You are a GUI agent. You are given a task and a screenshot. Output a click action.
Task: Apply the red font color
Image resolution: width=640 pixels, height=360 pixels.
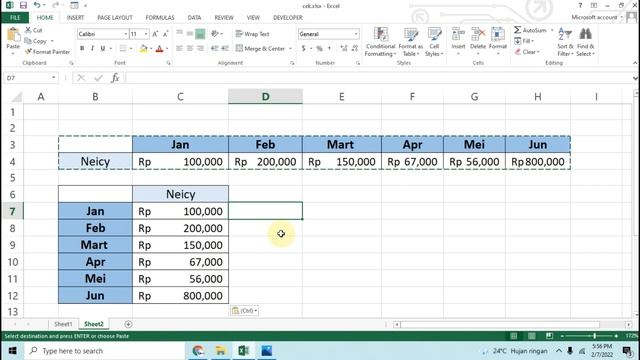(160, 49)
